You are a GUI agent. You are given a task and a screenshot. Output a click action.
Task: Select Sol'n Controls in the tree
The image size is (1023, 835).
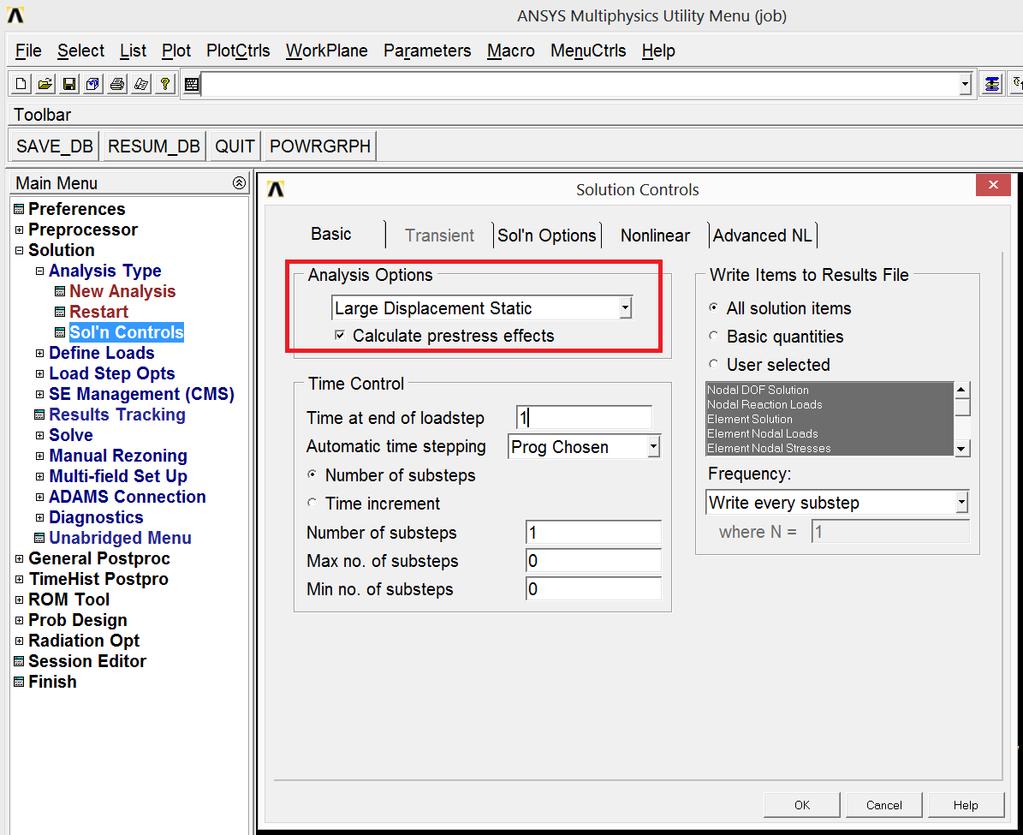coord(126,332)
